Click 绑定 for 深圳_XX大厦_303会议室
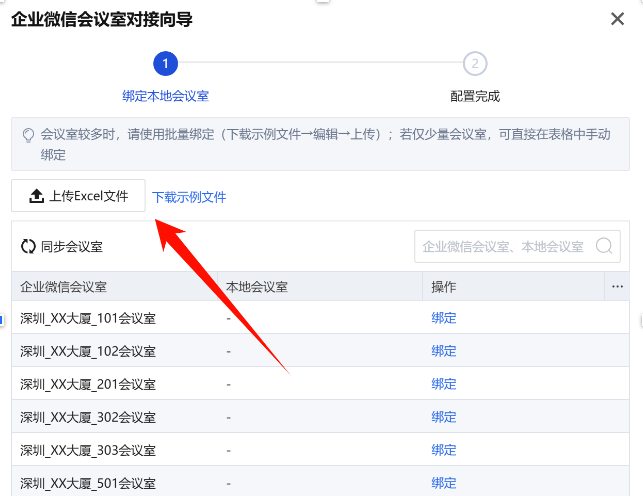This screenshot has width=643, height=496. click(444, 450)
